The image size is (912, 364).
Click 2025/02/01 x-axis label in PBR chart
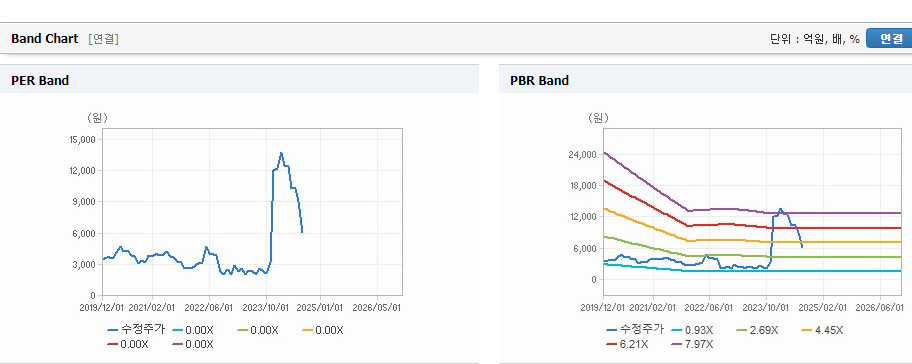tap(824, 308)
